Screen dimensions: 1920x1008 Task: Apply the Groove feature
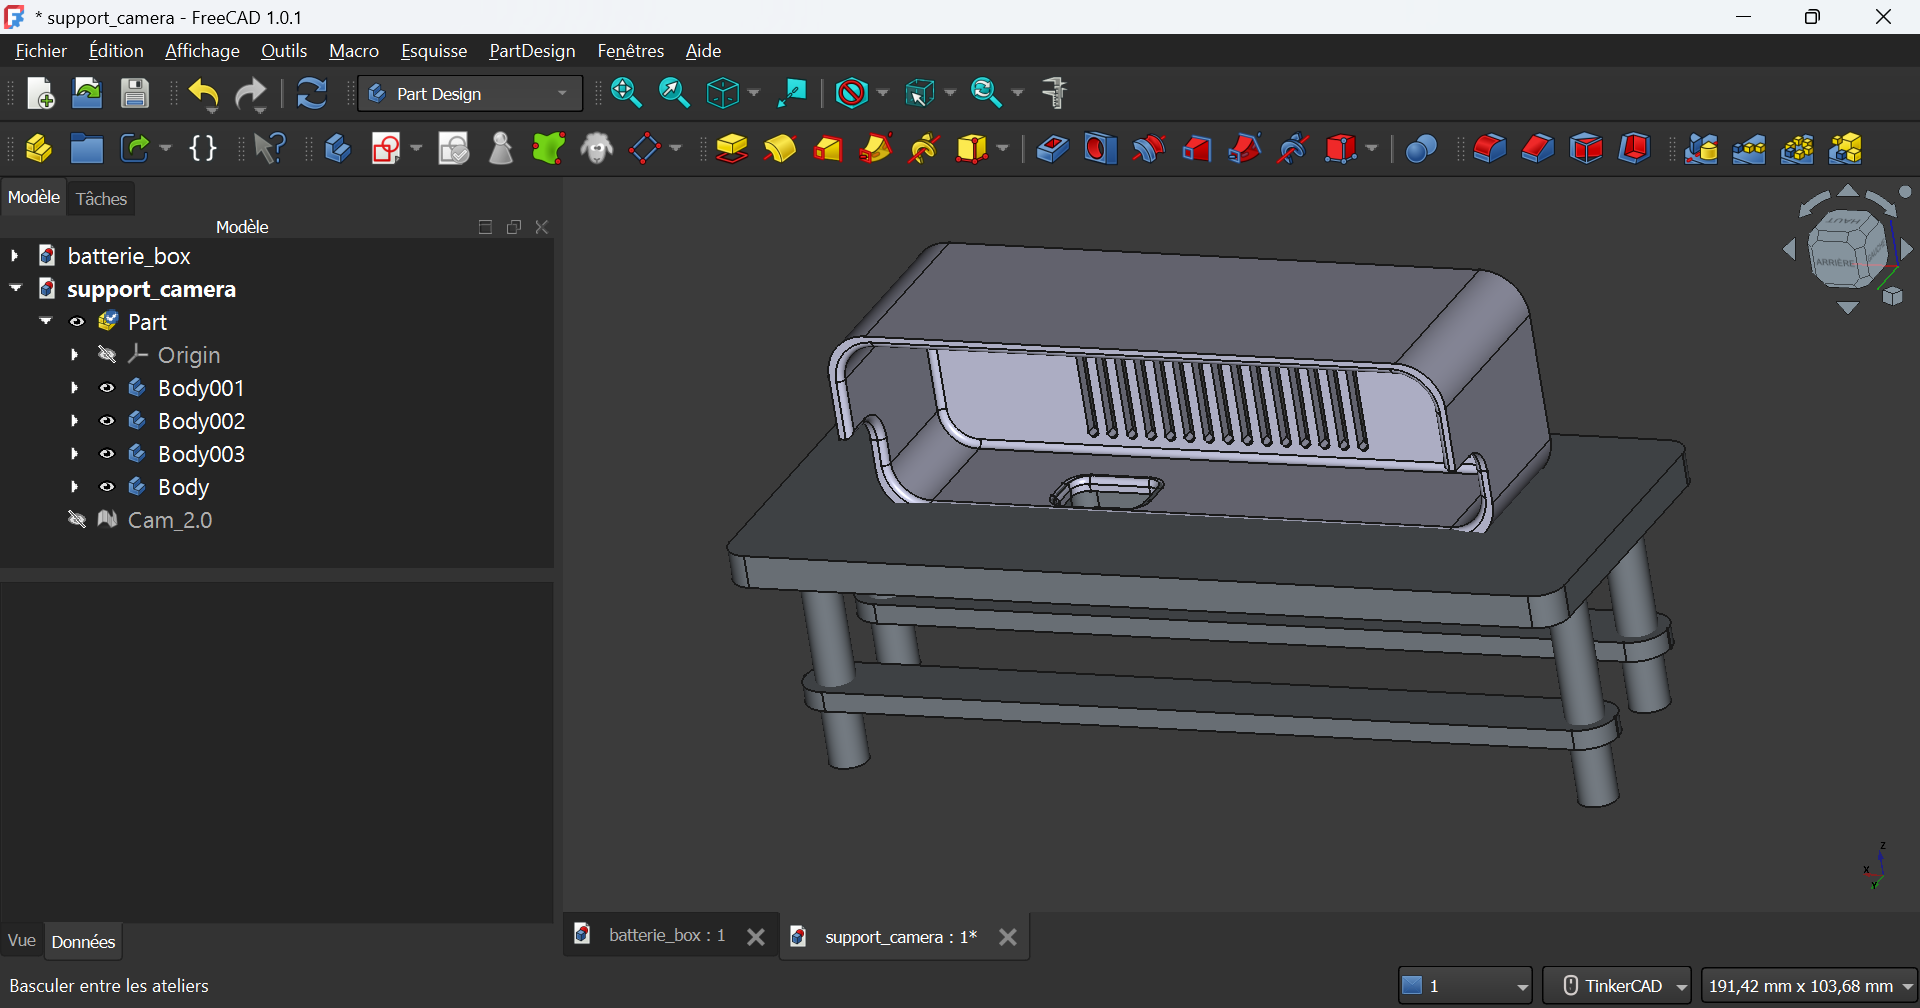tap(1148, 149)
